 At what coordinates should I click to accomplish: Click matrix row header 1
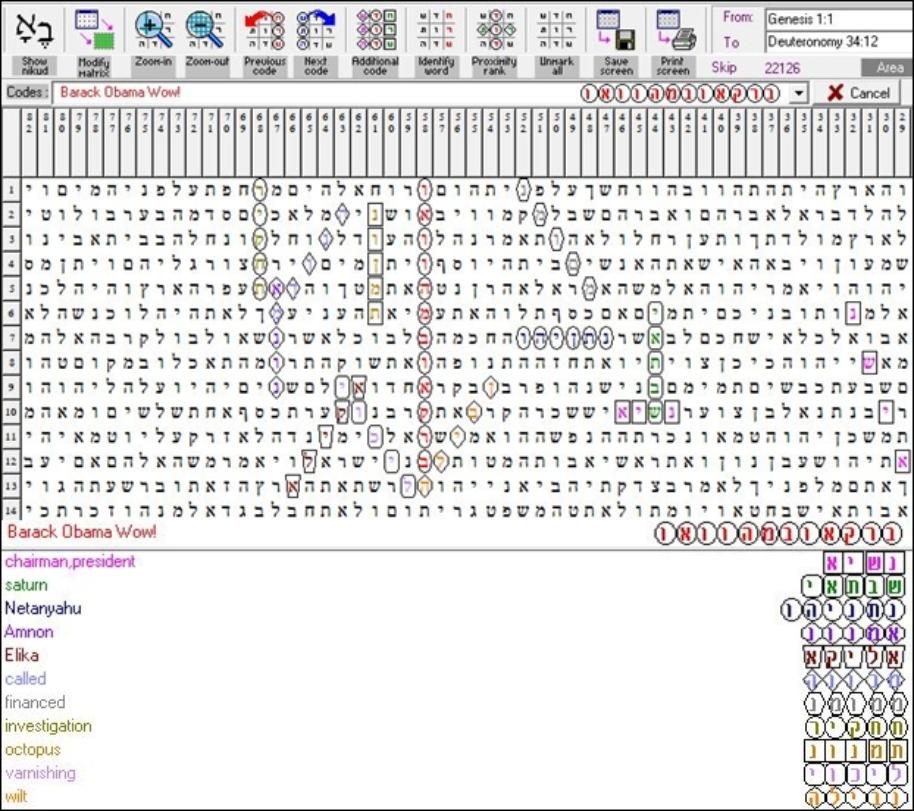pos(11,189)
